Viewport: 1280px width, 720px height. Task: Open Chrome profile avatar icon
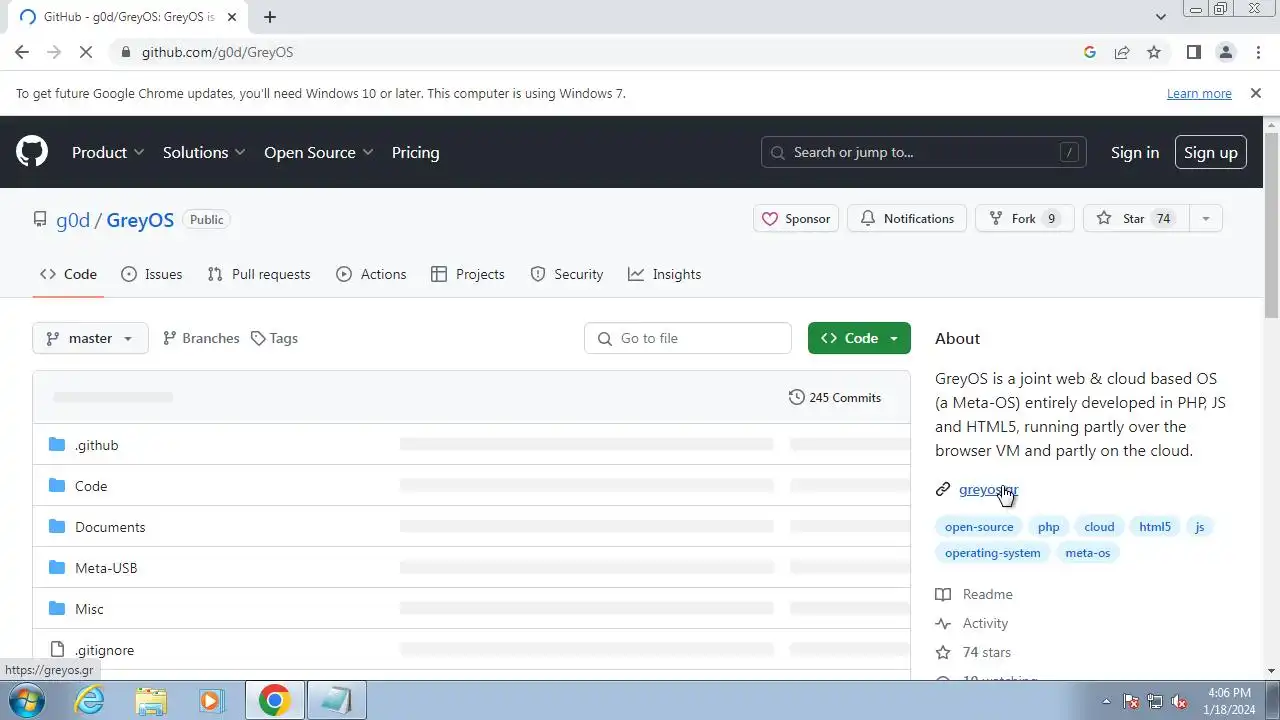pos(1225,52)
